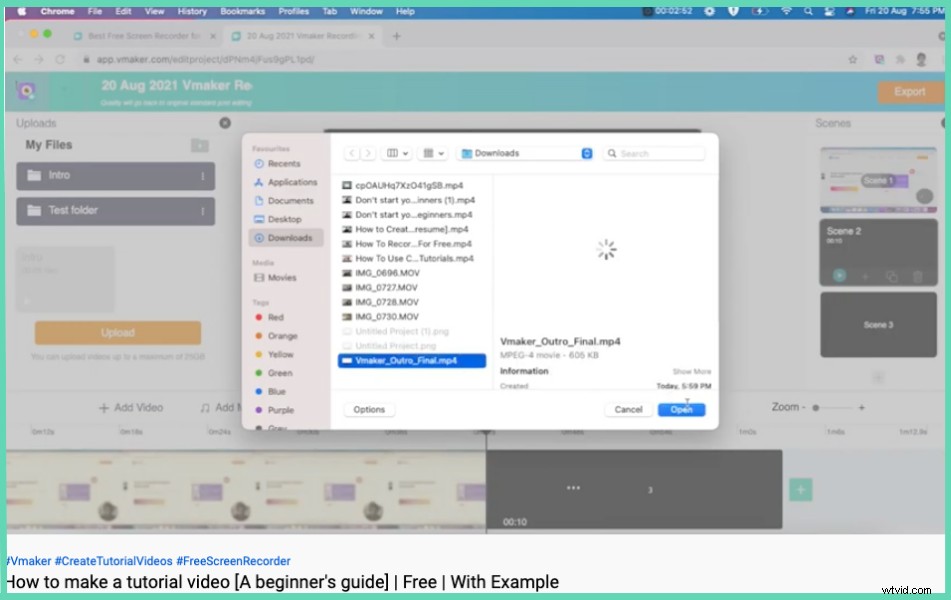Open Vmaker_Outro_Final.mp4 with the Open button
Image resolution: width=951 pixels, height=600 pixels.
pyautogui.click(x=681, y=409)
